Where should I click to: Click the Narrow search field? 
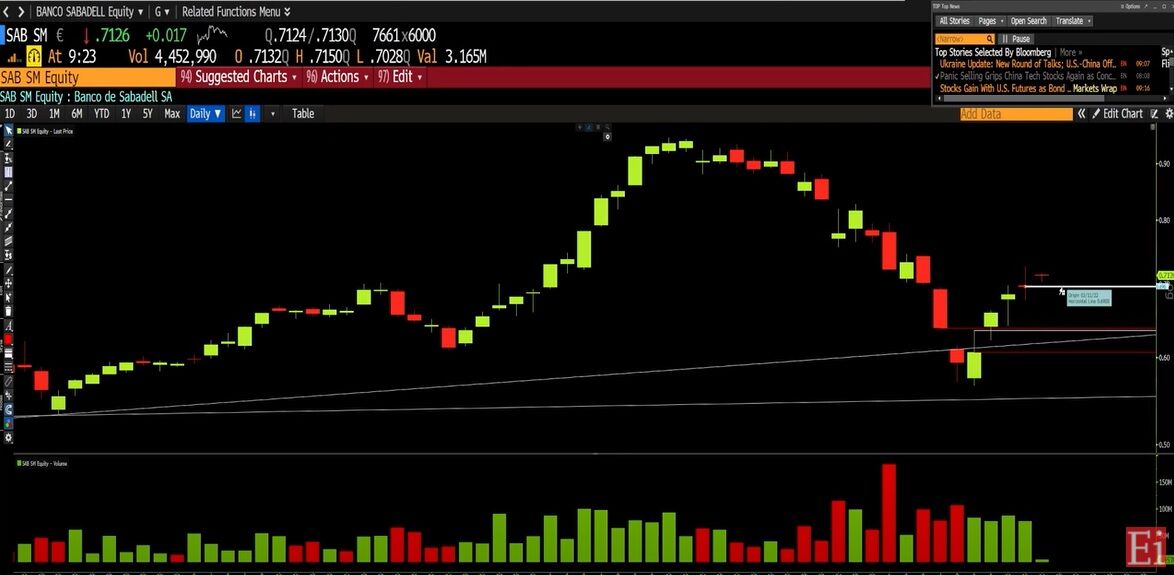tap(965, 39)
